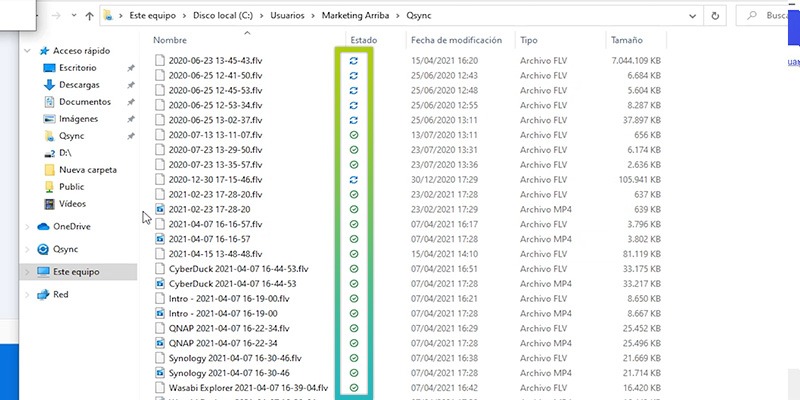Expand Este equipo tree node
The width and height of the screenshot is (800, 400).
click(x=28, y=272)
